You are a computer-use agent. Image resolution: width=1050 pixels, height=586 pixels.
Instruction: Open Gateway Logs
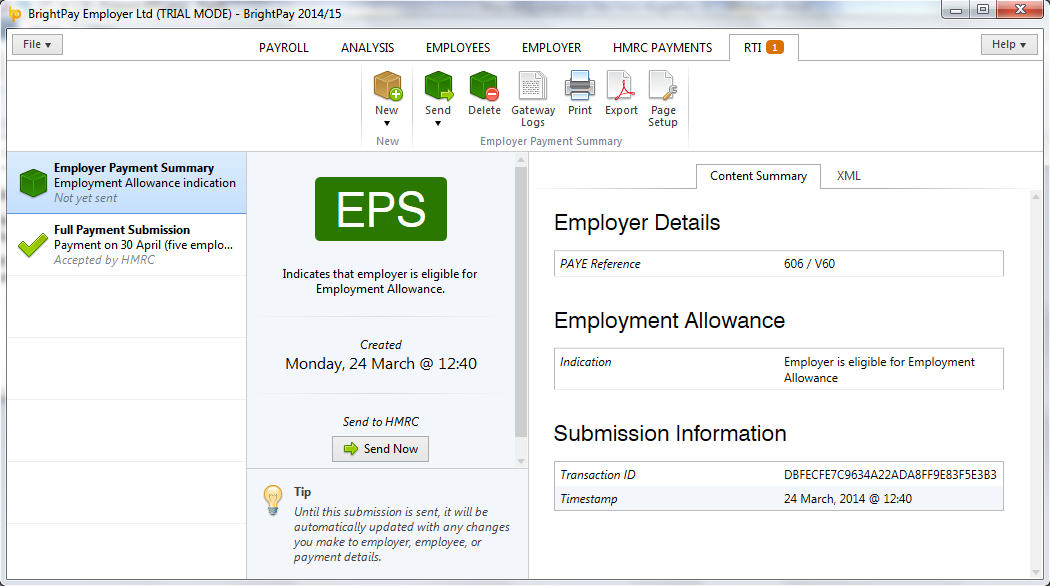(532, 99)
